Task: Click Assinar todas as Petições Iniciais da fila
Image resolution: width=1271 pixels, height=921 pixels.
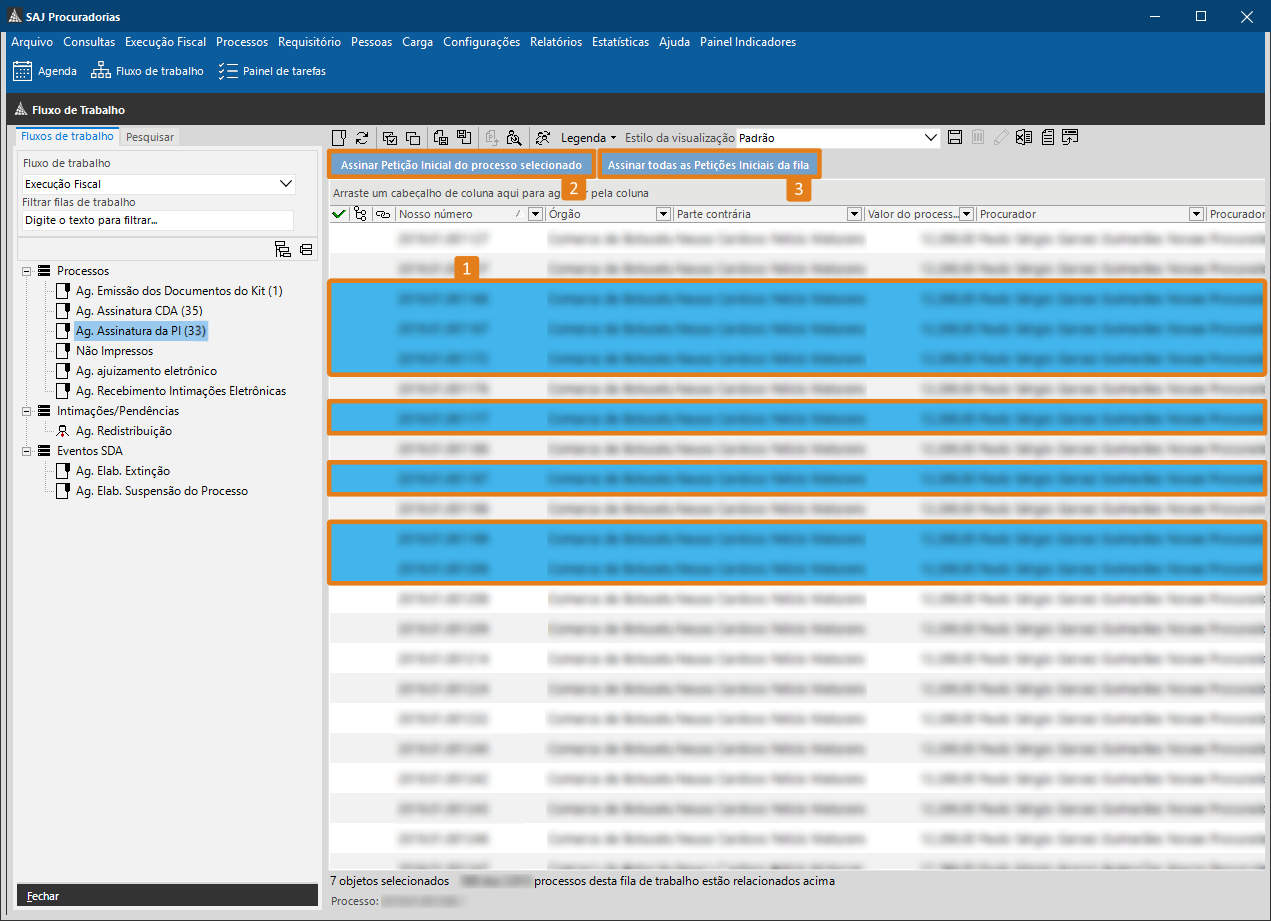Action: 709,164
